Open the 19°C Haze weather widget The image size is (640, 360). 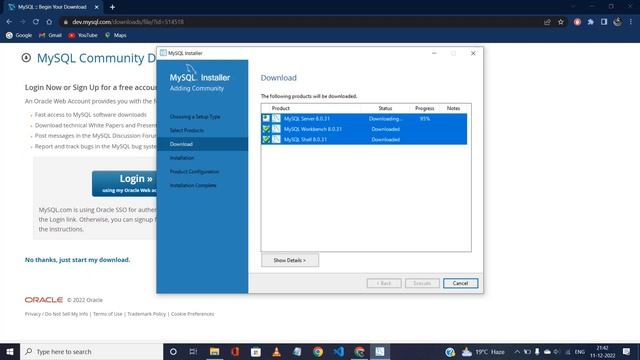(x=484, y=351)
